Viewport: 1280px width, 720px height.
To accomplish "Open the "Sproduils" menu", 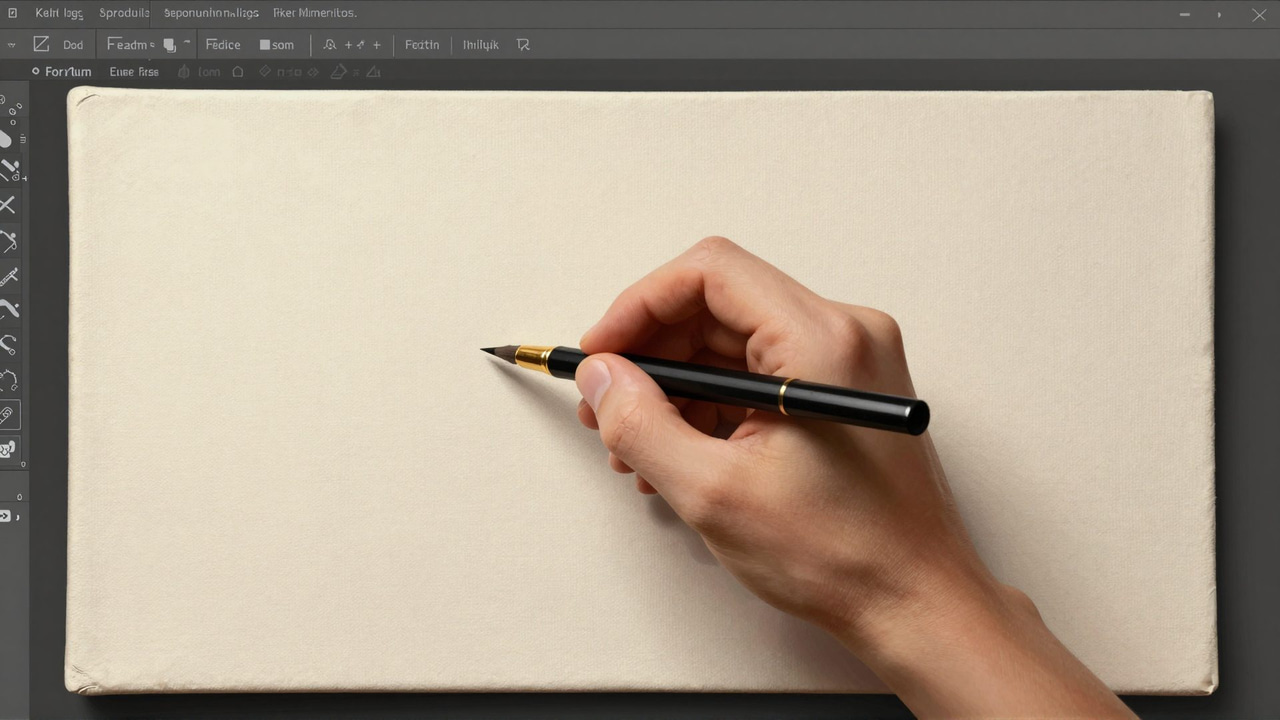I will [124, 13].
